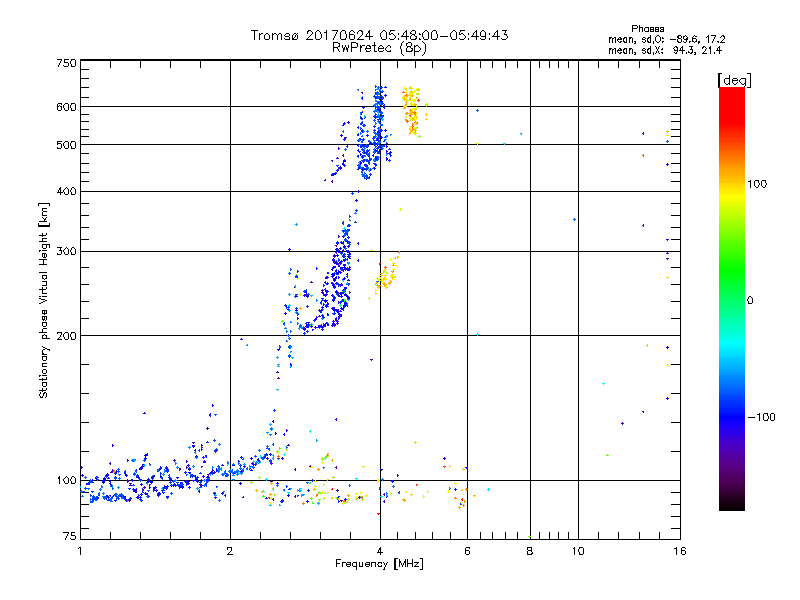Click the 2 tick on the frequency axis

230,551
